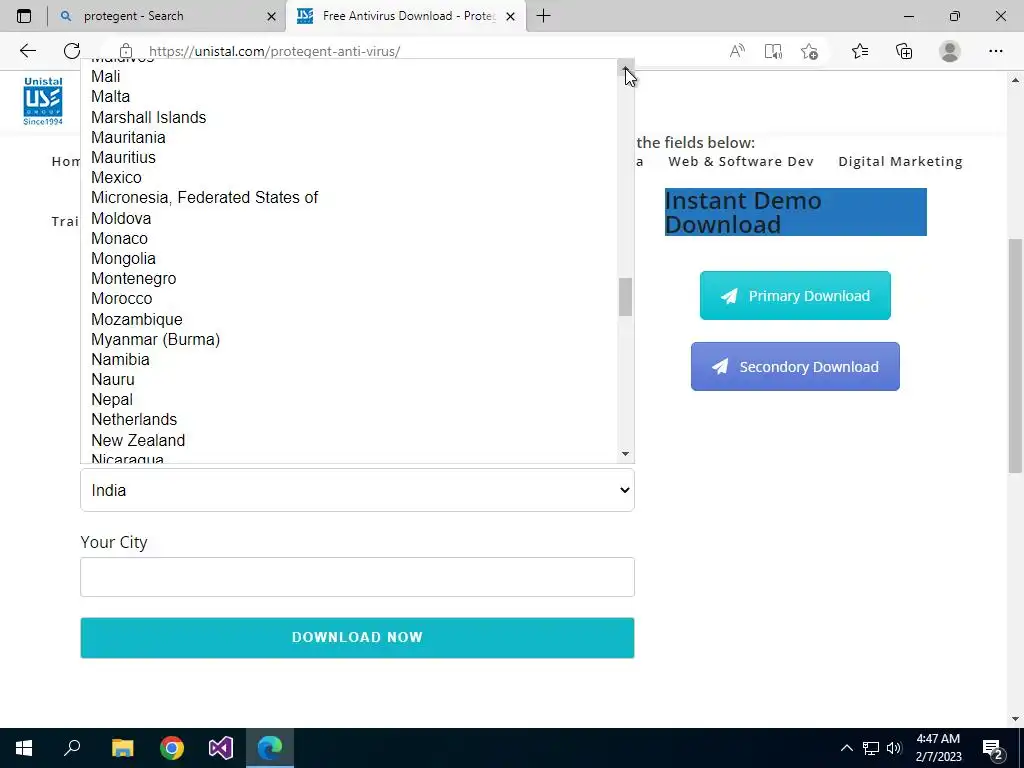The height and width of the screenshot is (768, 1024).
Task: Click country list scrollbar up arrow
Action: [x=625, y=66]
